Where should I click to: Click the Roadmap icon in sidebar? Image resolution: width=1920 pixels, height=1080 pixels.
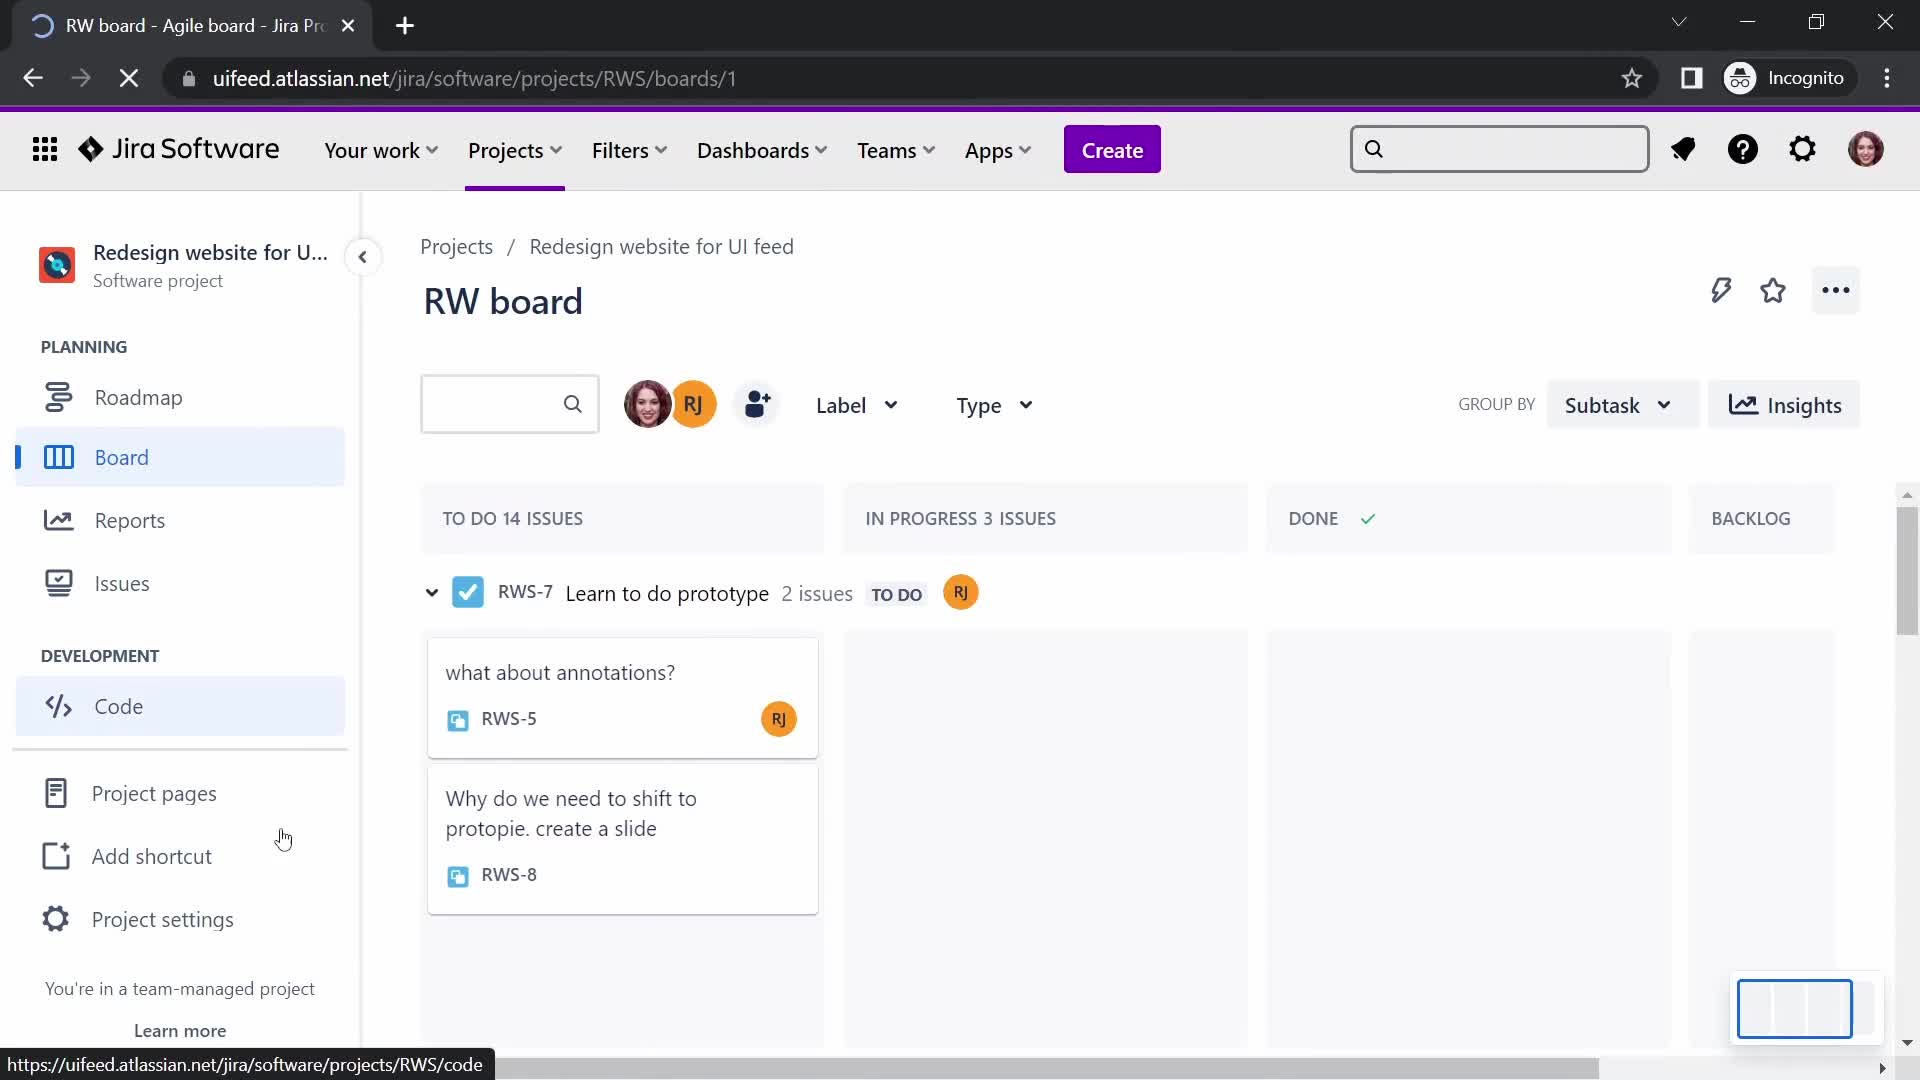coord(57,396)
